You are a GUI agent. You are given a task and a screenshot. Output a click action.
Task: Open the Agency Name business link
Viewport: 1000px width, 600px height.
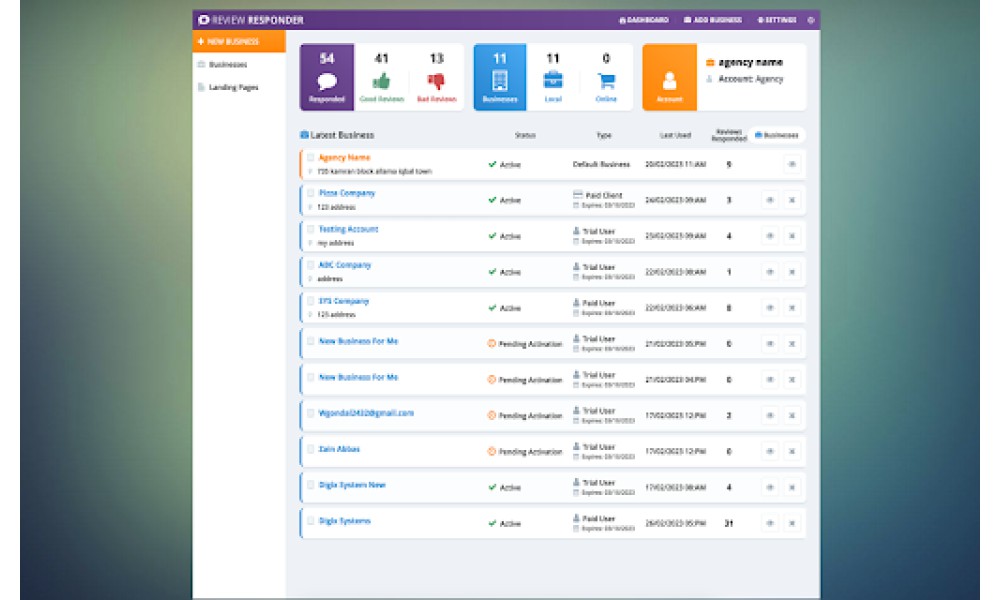(x=344, y=157)
